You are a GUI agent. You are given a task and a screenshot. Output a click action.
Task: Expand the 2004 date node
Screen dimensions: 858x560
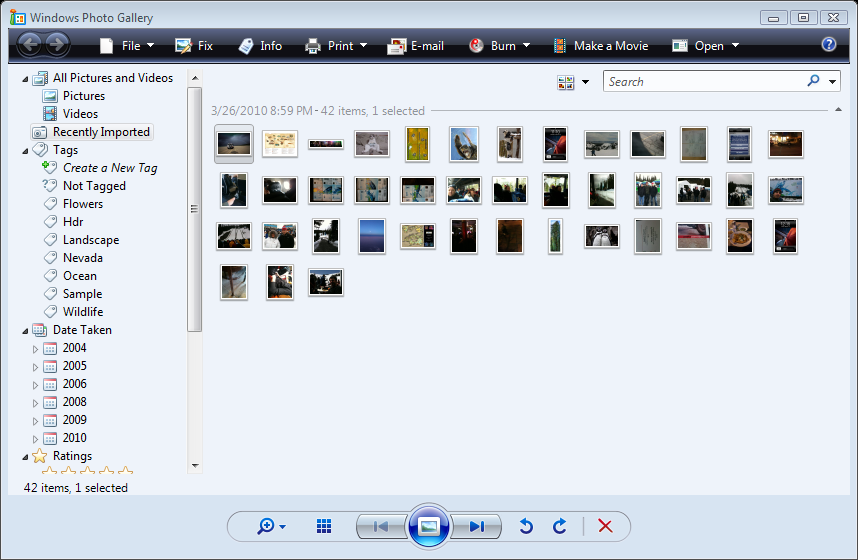coord(36,349)
